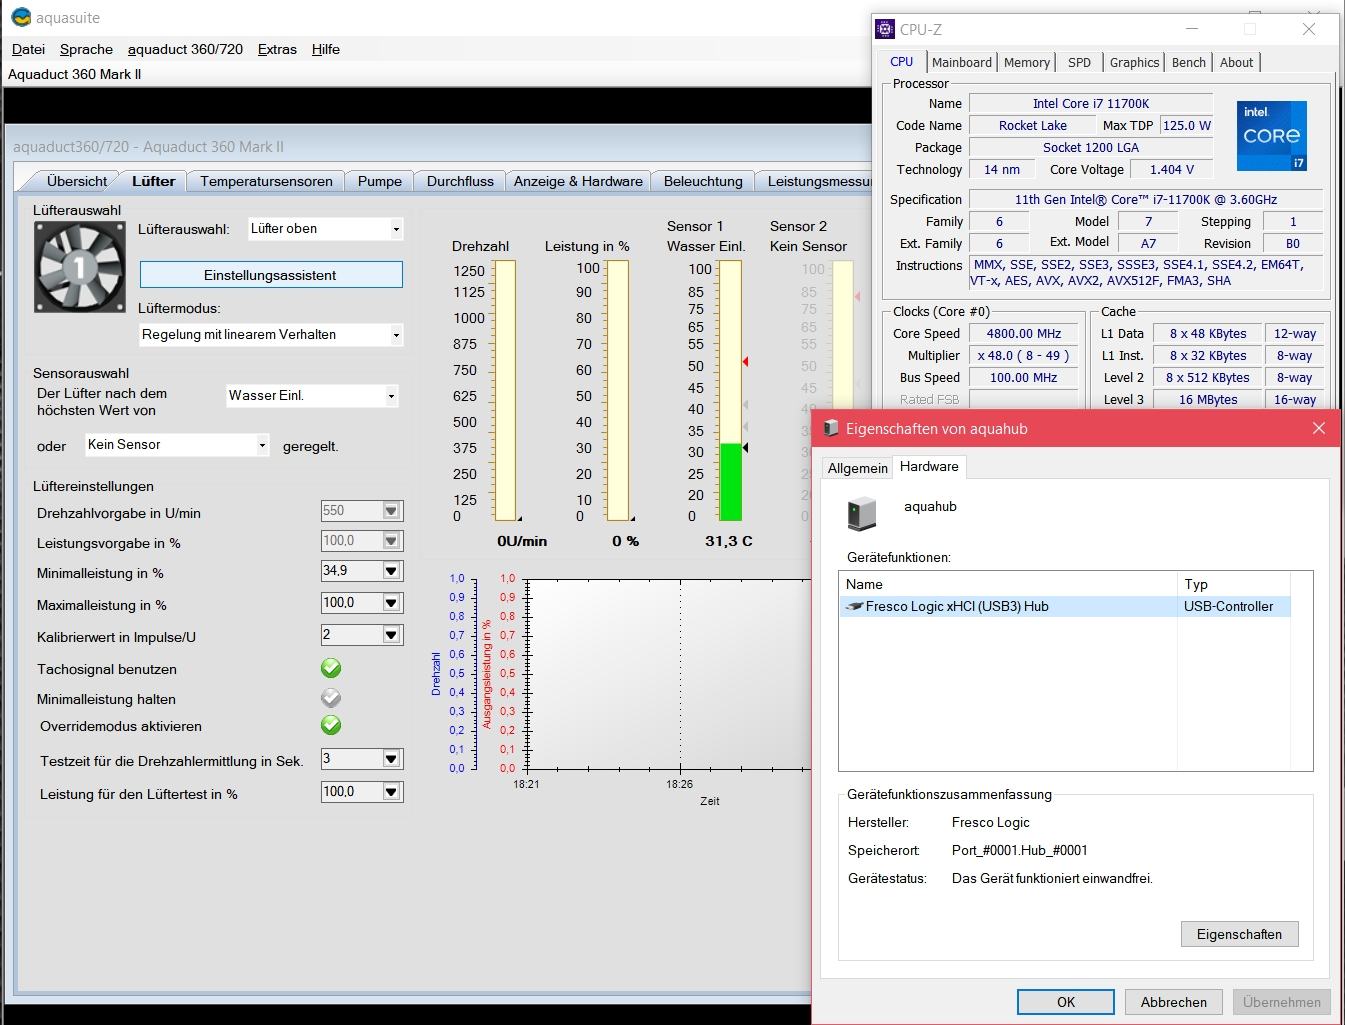Close the aquahub properties dialog
Viewport: 1345px width, 1025px height.
pyautogui.click(x=1318, y=428)
